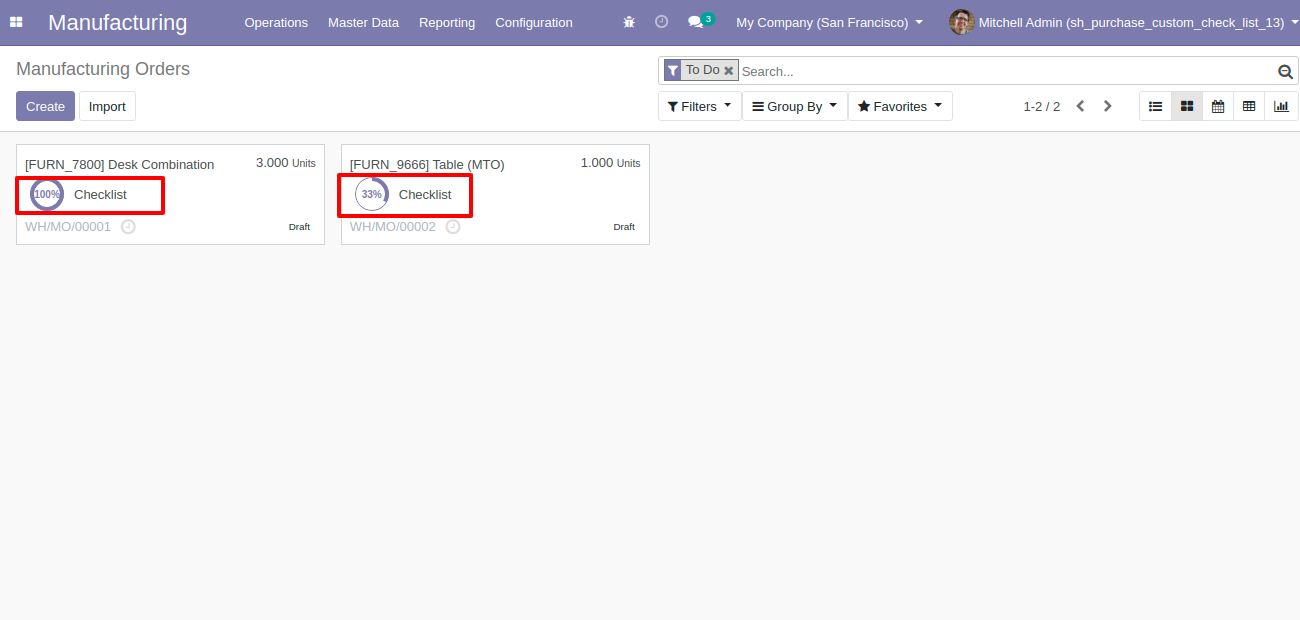Viewport: 1300px width, 620px height.
Task: Switch to list view
Action: 1155,106
